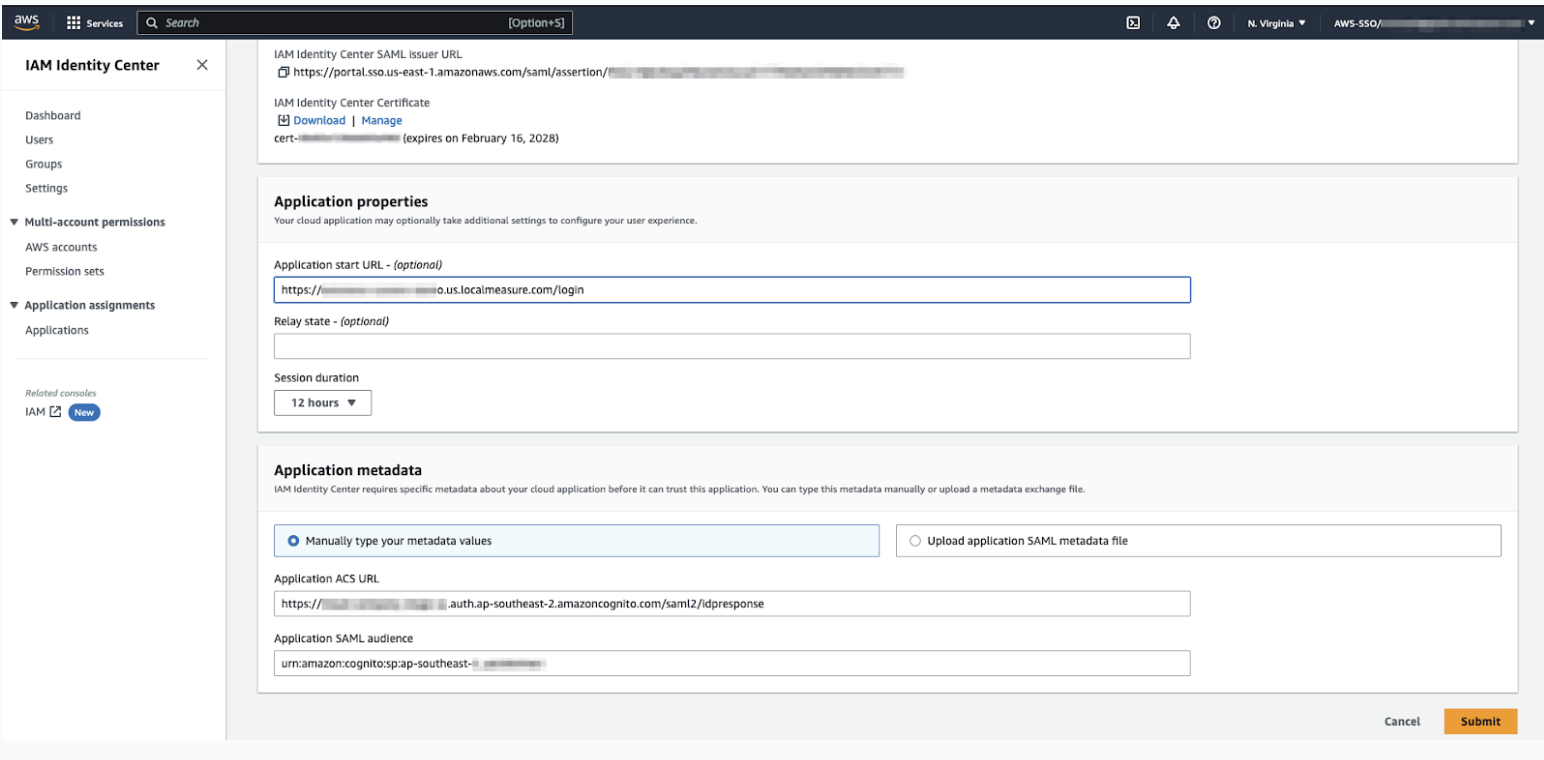The image size is (1544, 760).
Task: Open the N. Virginia region selector
Action: 1276,23
